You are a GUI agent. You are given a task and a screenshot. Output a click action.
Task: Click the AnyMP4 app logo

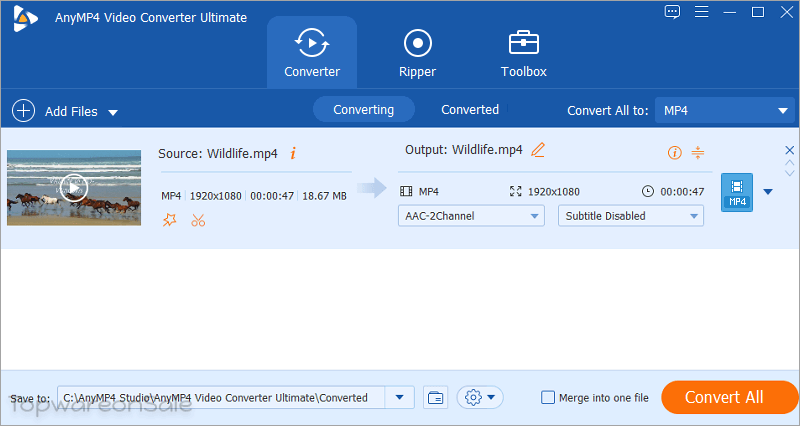tap(25, 18)
